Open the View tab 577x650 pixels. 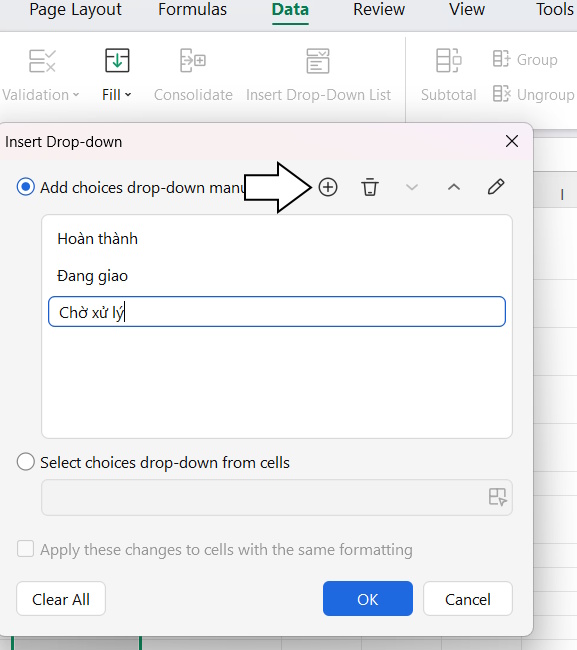[x=467, y=10]
